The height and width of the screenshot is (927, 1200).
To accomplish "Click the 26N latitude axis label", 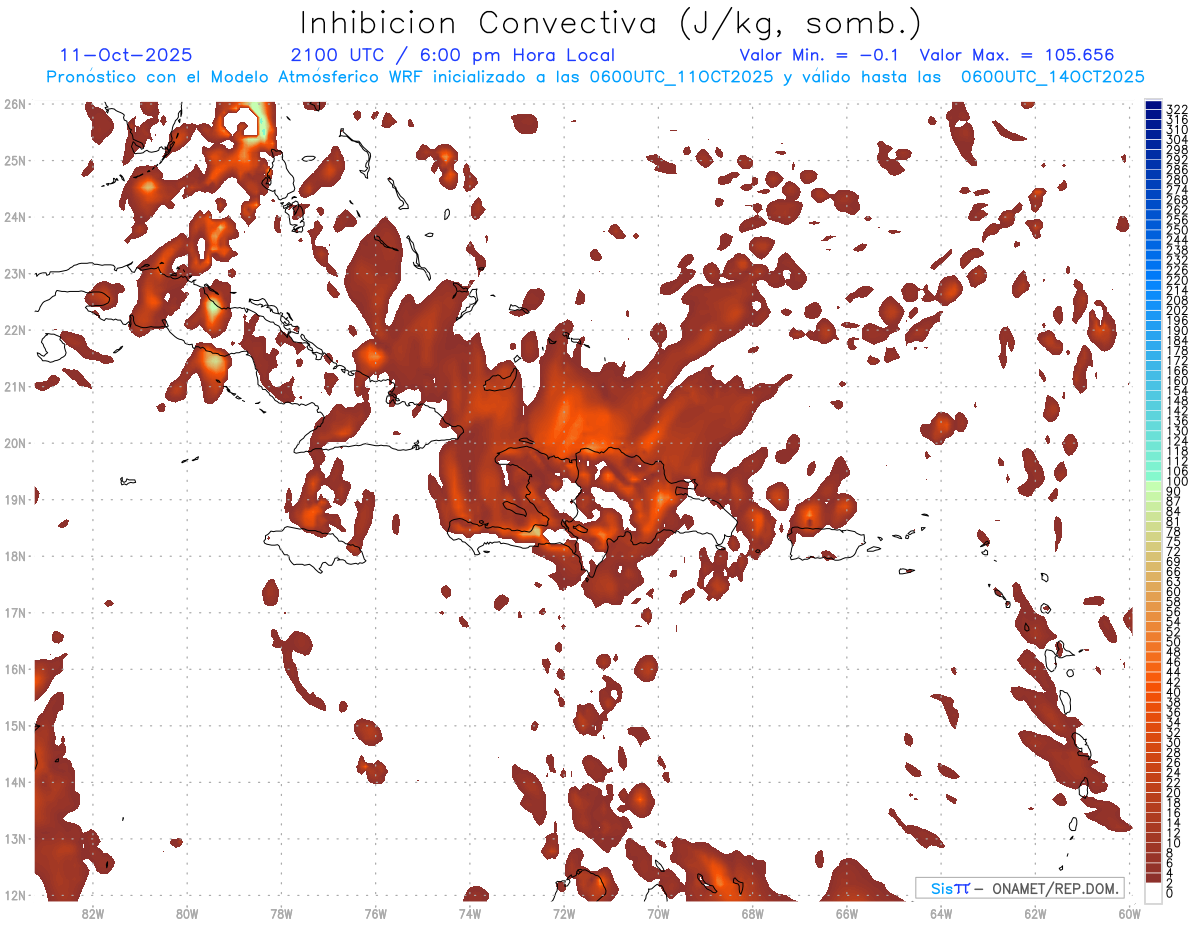I will coord(15,104).
